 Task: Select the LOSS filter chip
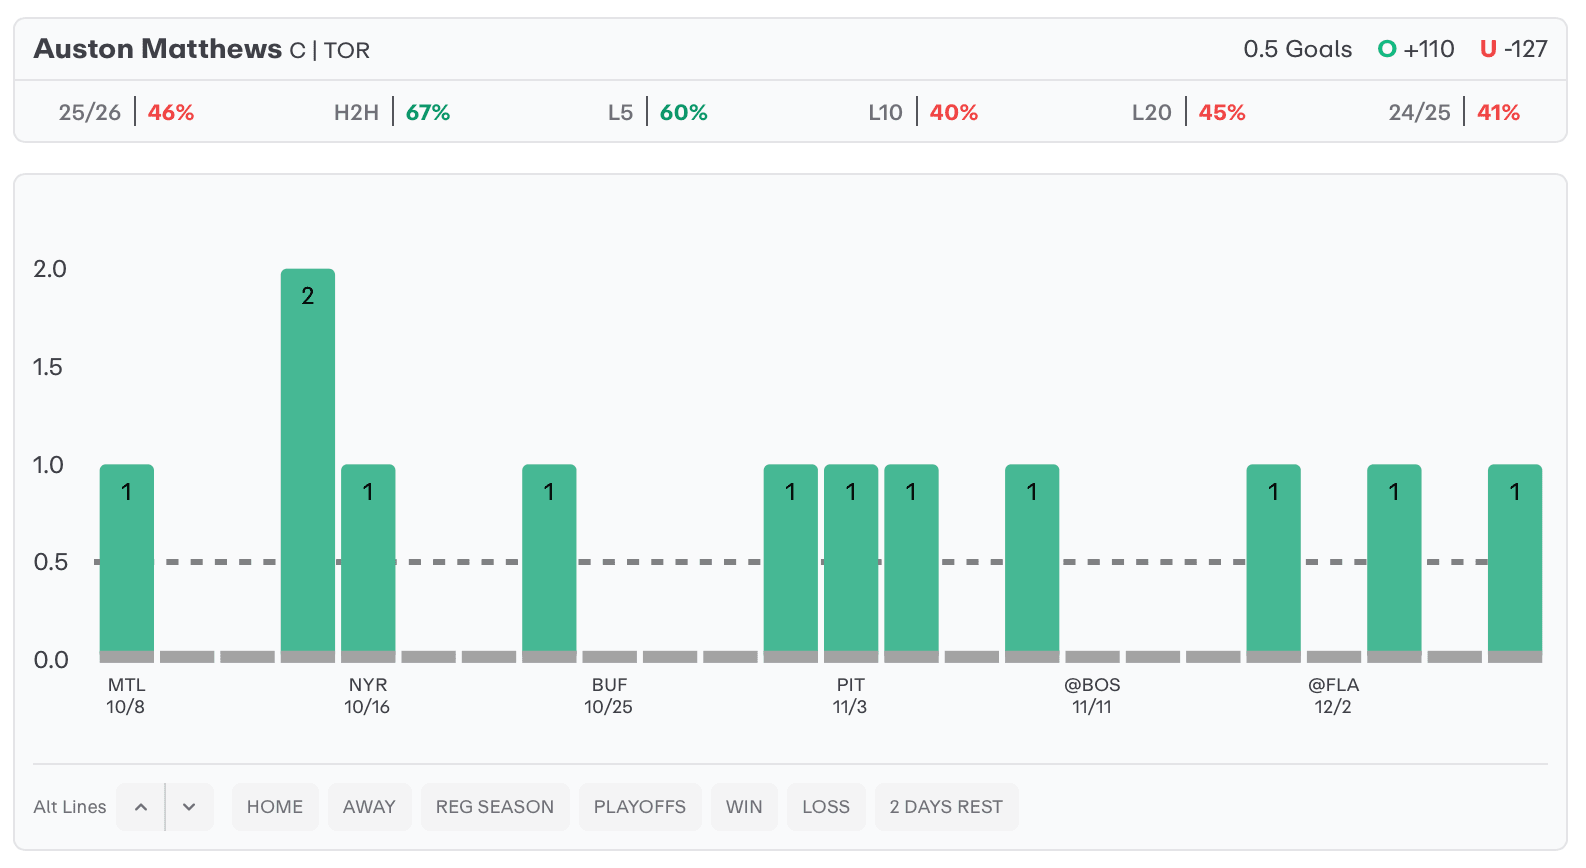[826, 807]
